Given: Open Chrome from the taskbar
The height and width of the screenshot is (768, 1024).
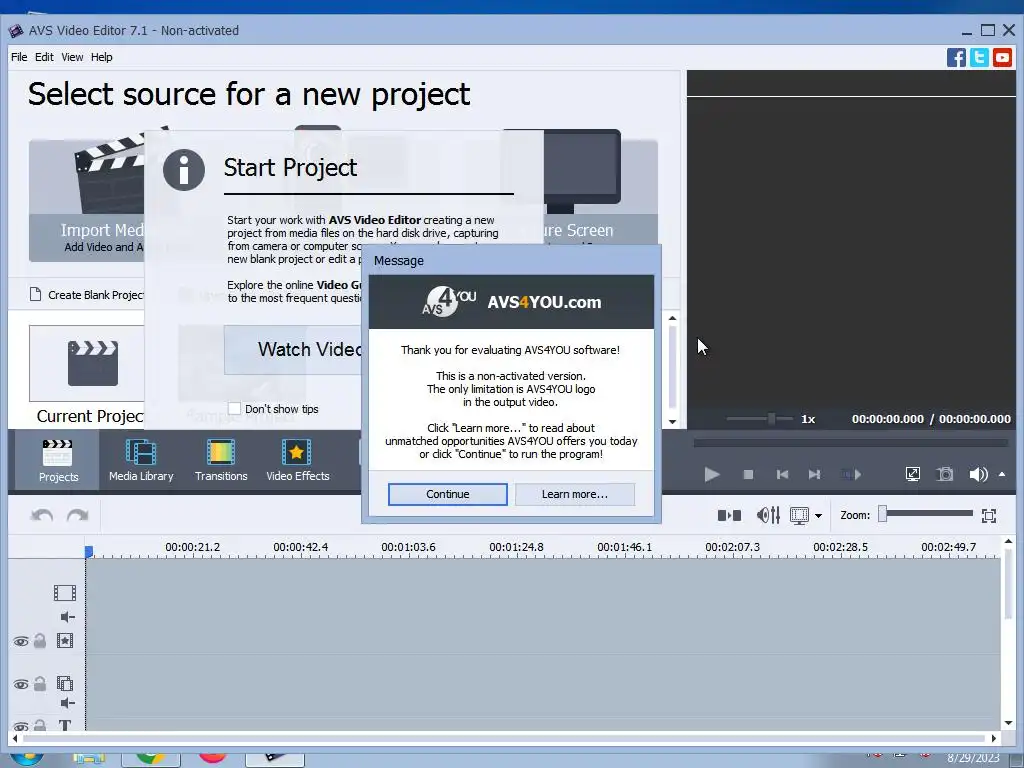Looking at the screenshot, I should point(151,760).
